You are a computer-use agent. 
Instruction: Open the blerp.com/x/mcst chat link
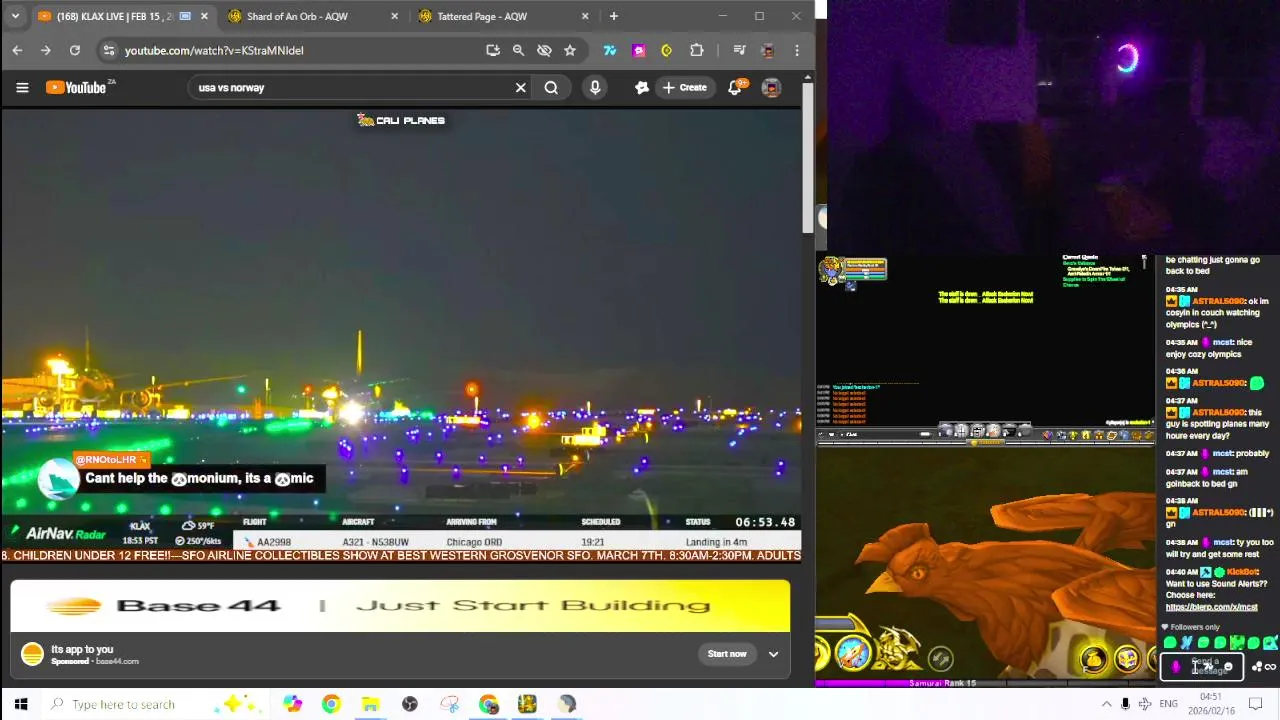click(x=1211, y=607)
